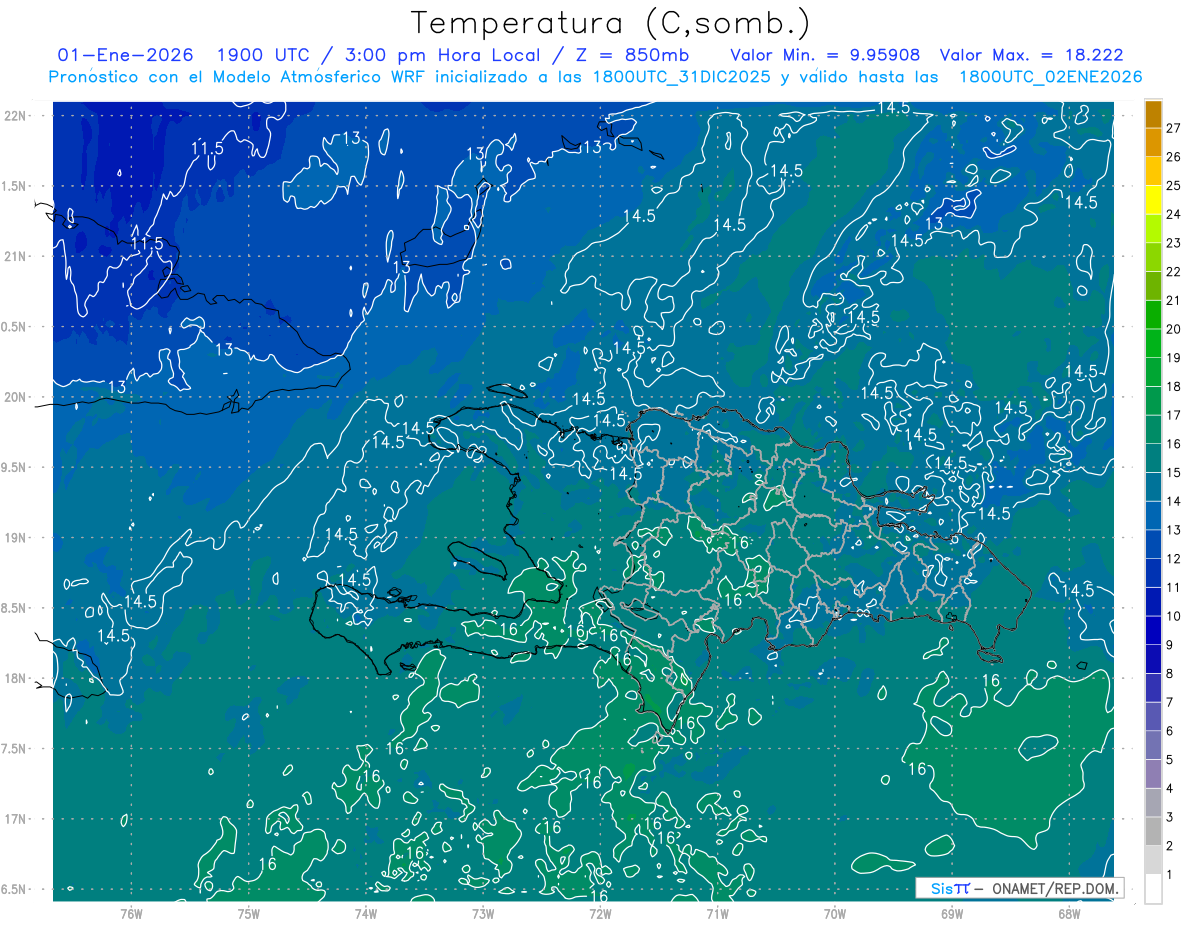Click "Valor Max. = 18.222" text
The height and width of the screenshot is (927, 1200).
(x=1031, y=55)
